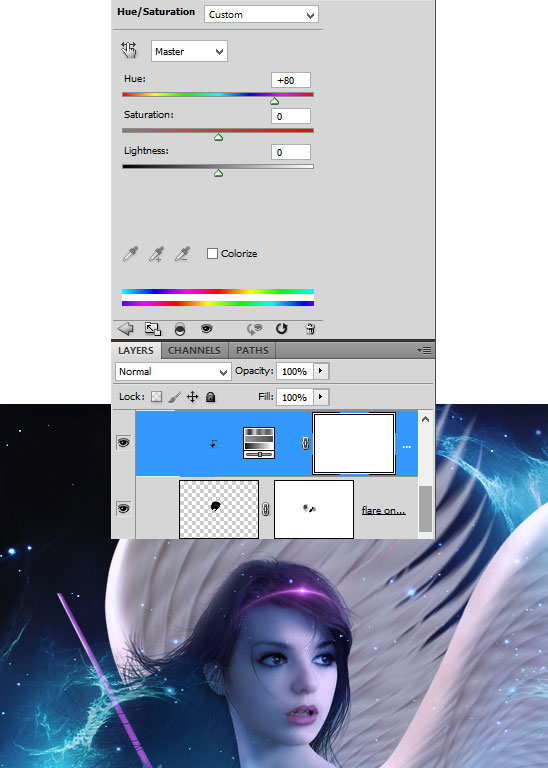Open the Fill slider flyout arrow
This screenshot has height=768, width=548.
pyautogui.click(x=320, y=397)
